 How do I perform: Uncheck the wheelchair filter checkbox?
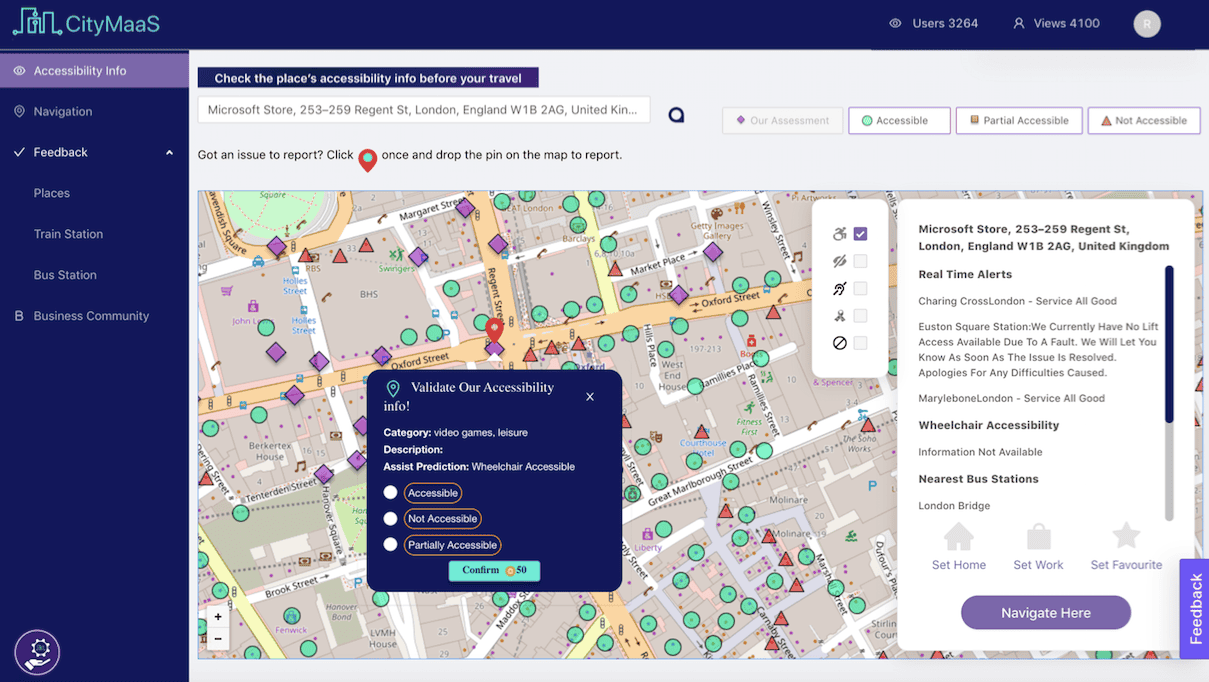click(x=860, y=234)
